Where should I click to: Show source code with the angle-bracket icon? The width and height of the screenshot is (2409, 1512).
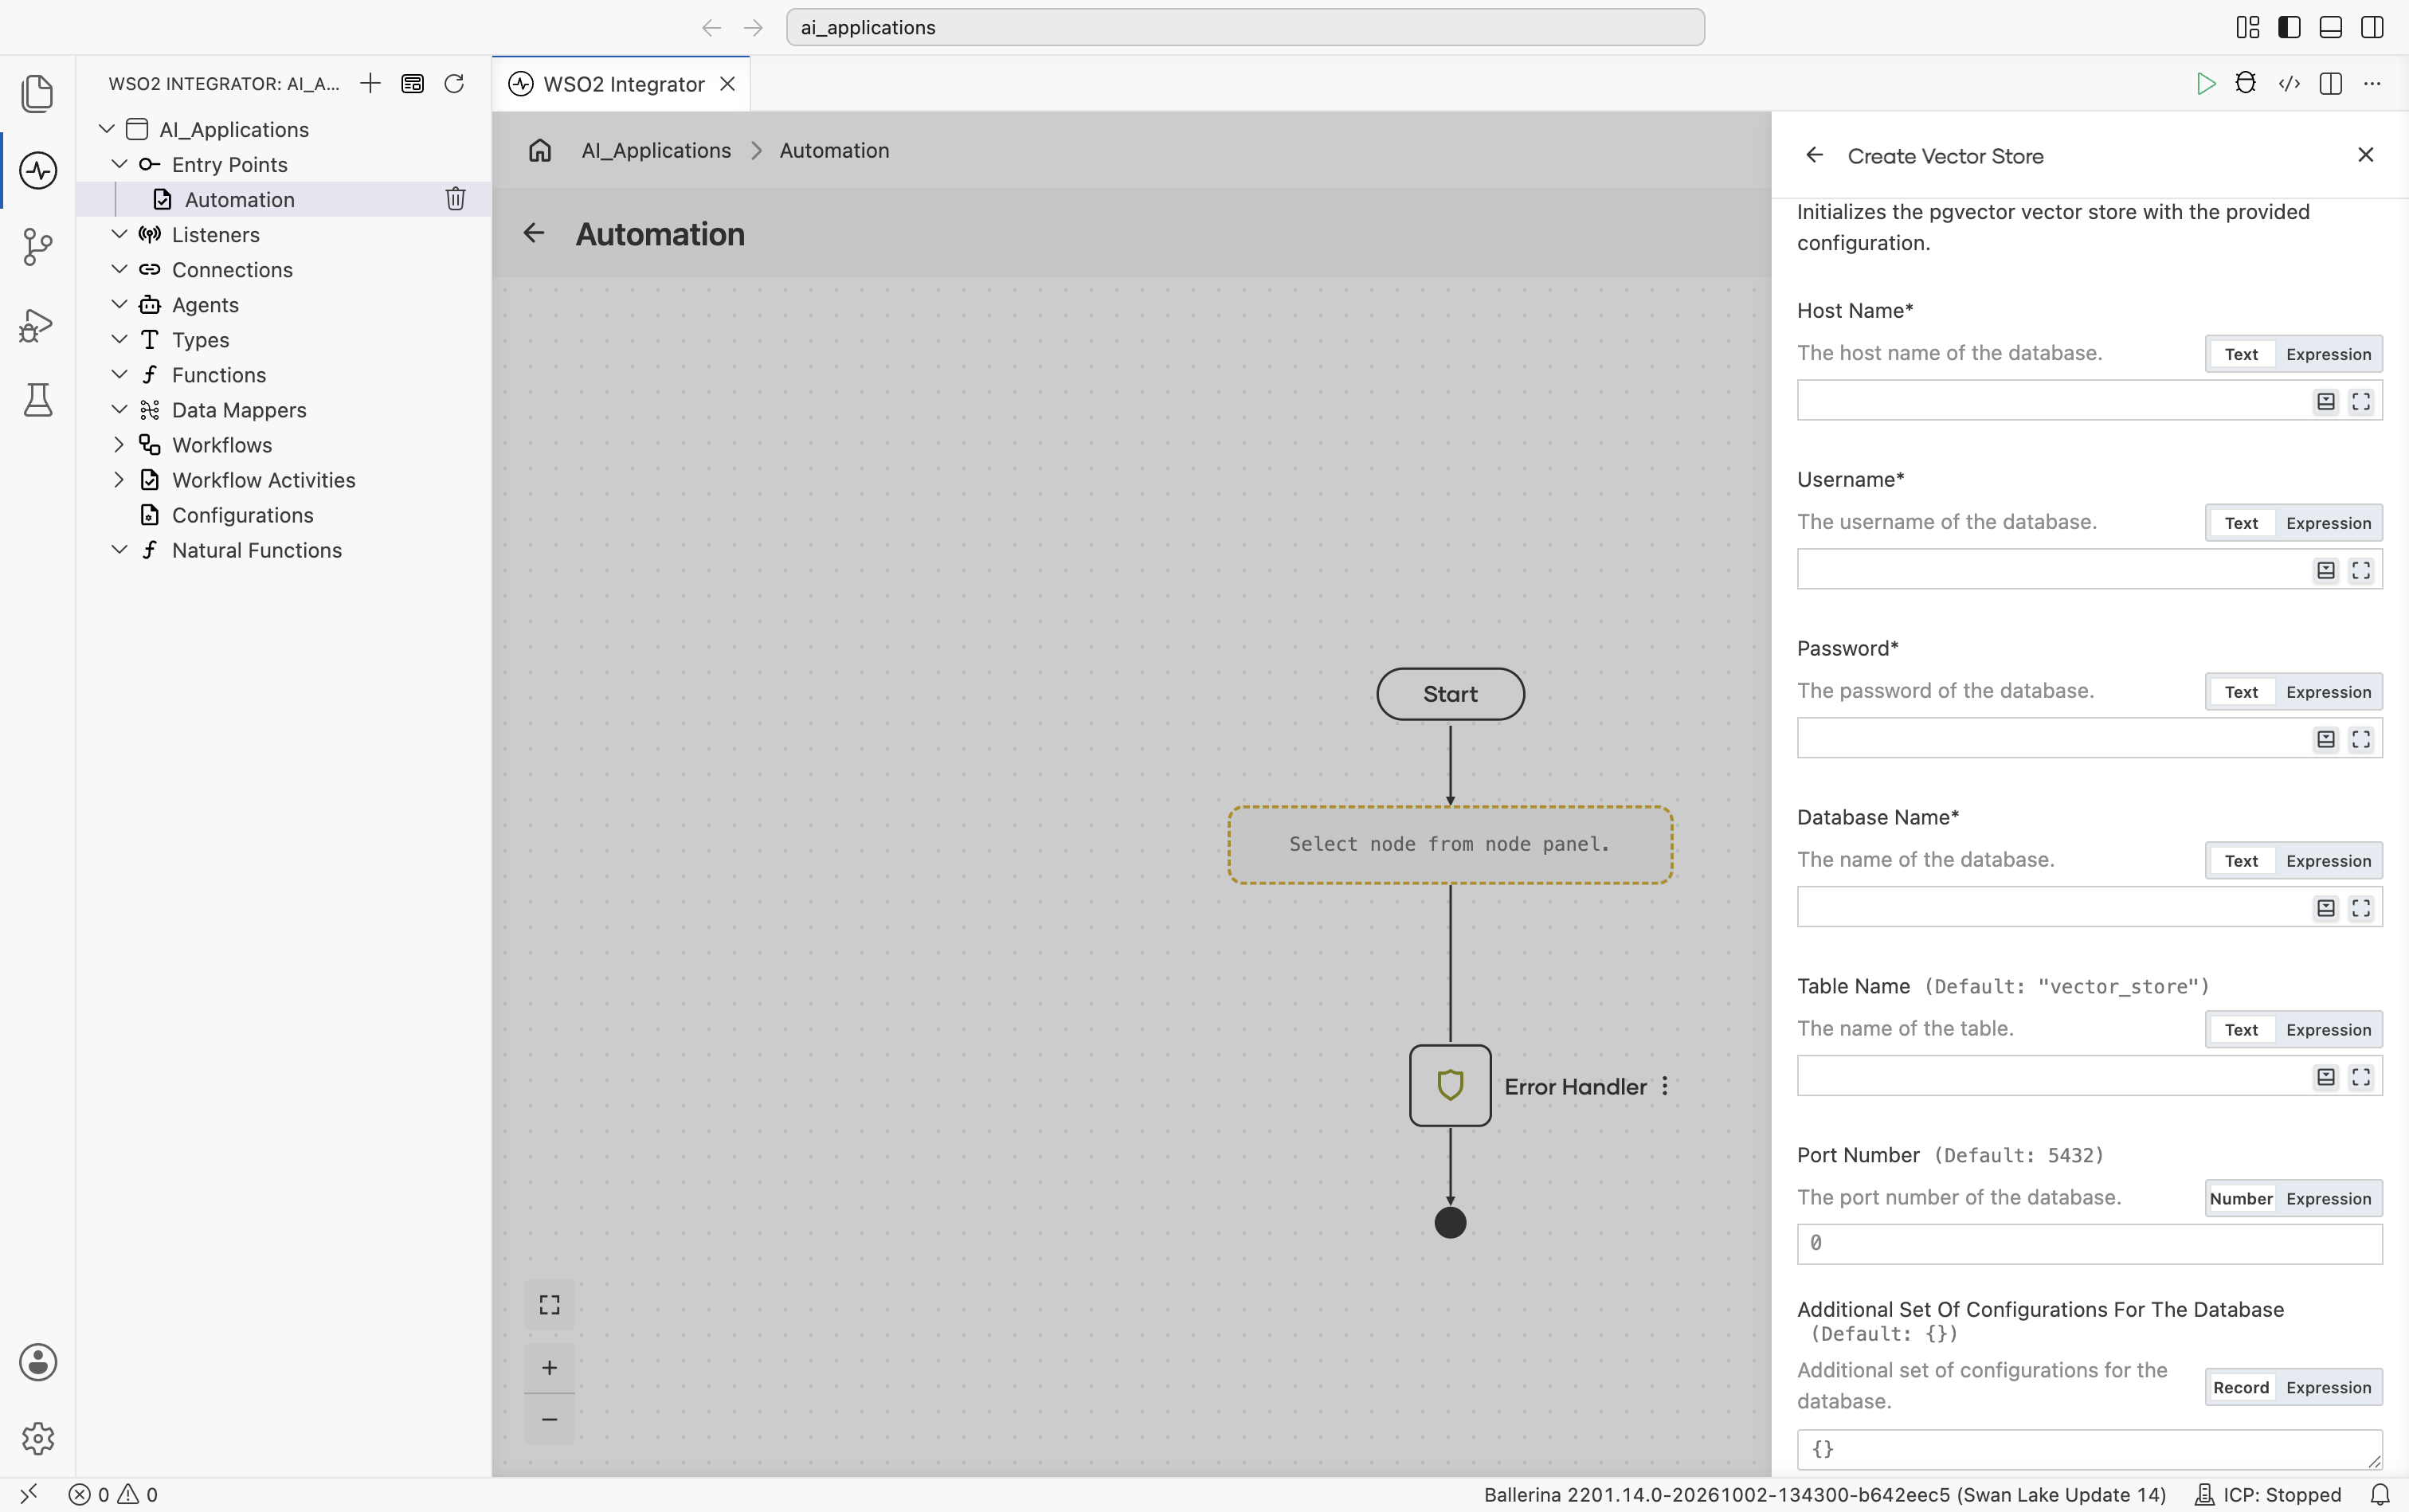tap(2289, 84)
